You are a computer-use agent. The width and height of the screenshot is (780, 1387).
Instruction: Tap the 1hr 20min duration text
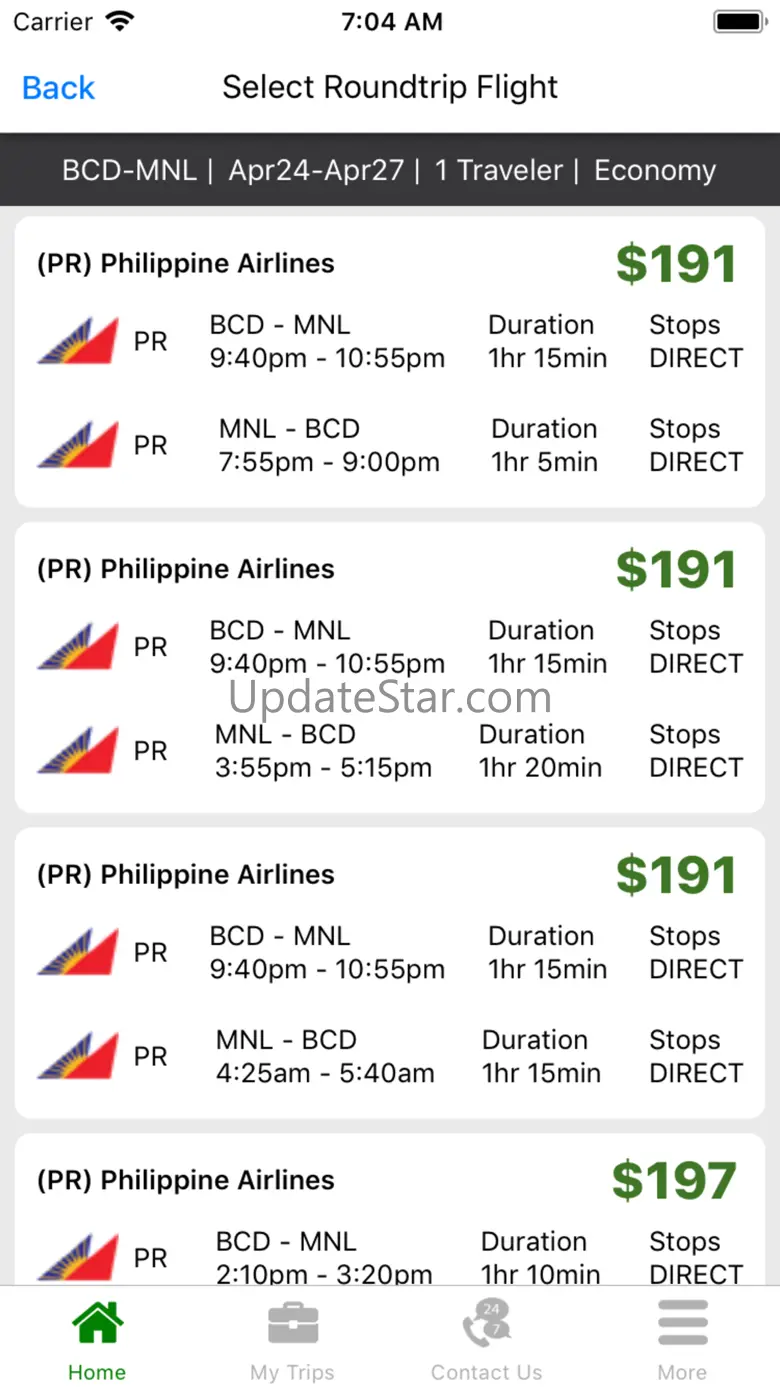point(540,768)
